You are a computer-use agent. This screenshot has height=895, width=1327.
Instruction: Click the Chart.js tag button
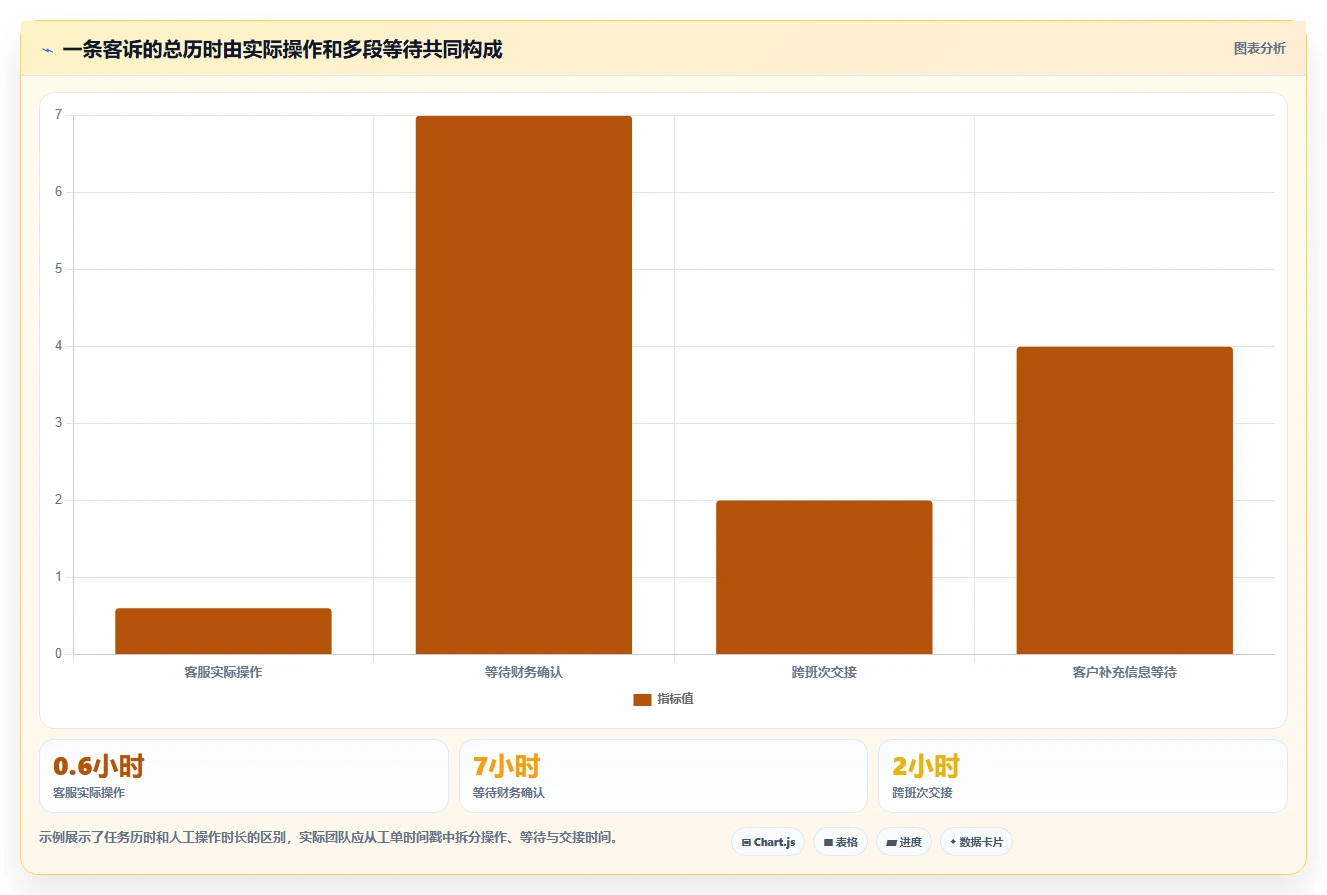[768, 842]
